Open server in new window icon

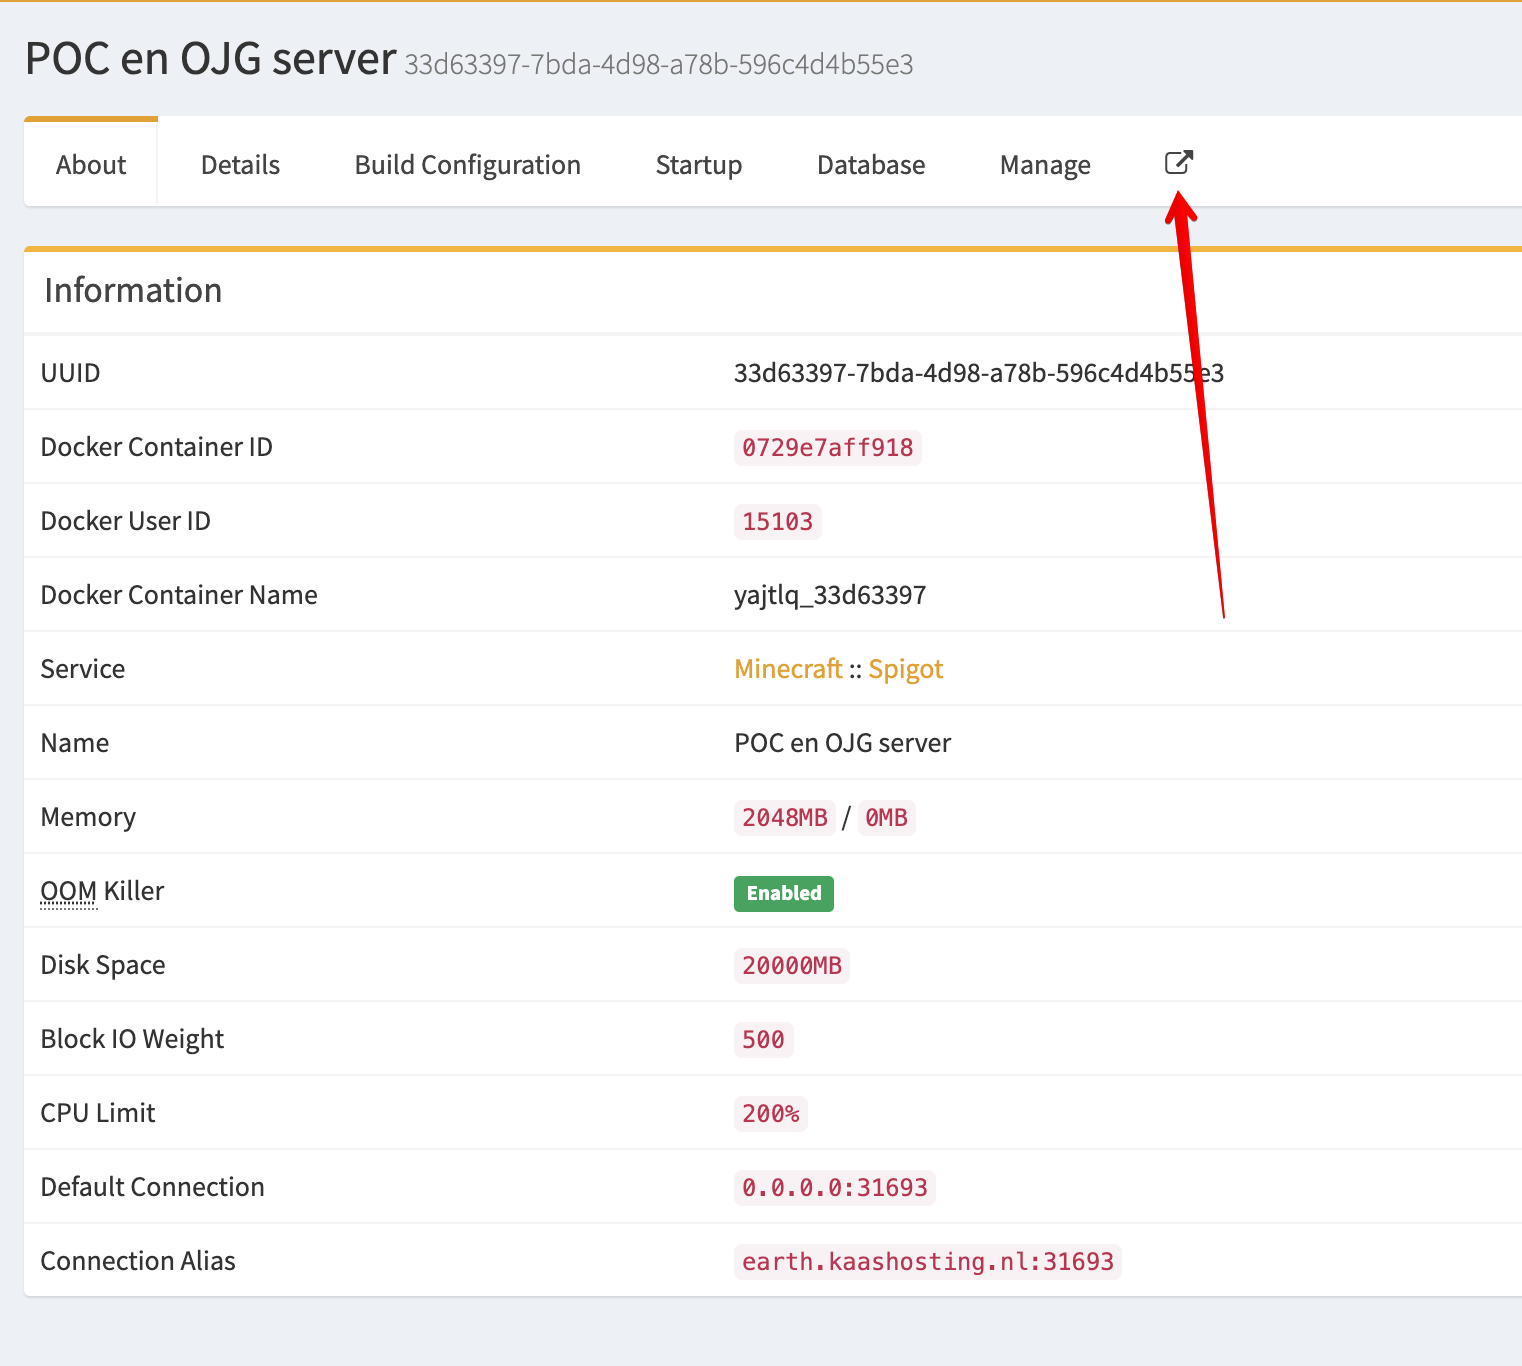(x=1178, y=163)
